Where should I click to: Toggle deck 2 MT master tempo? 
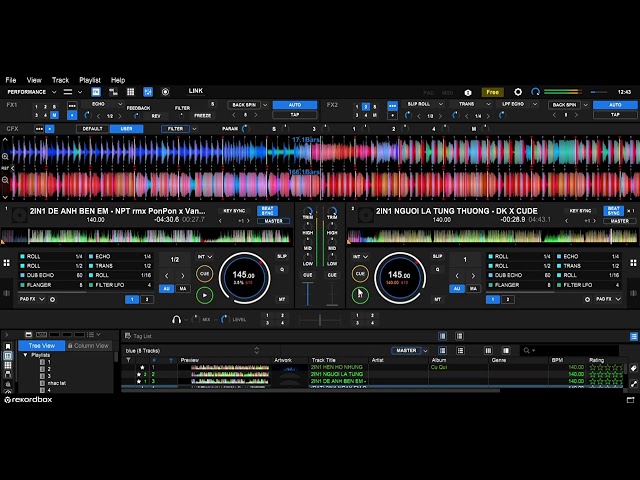coord(438,299)
